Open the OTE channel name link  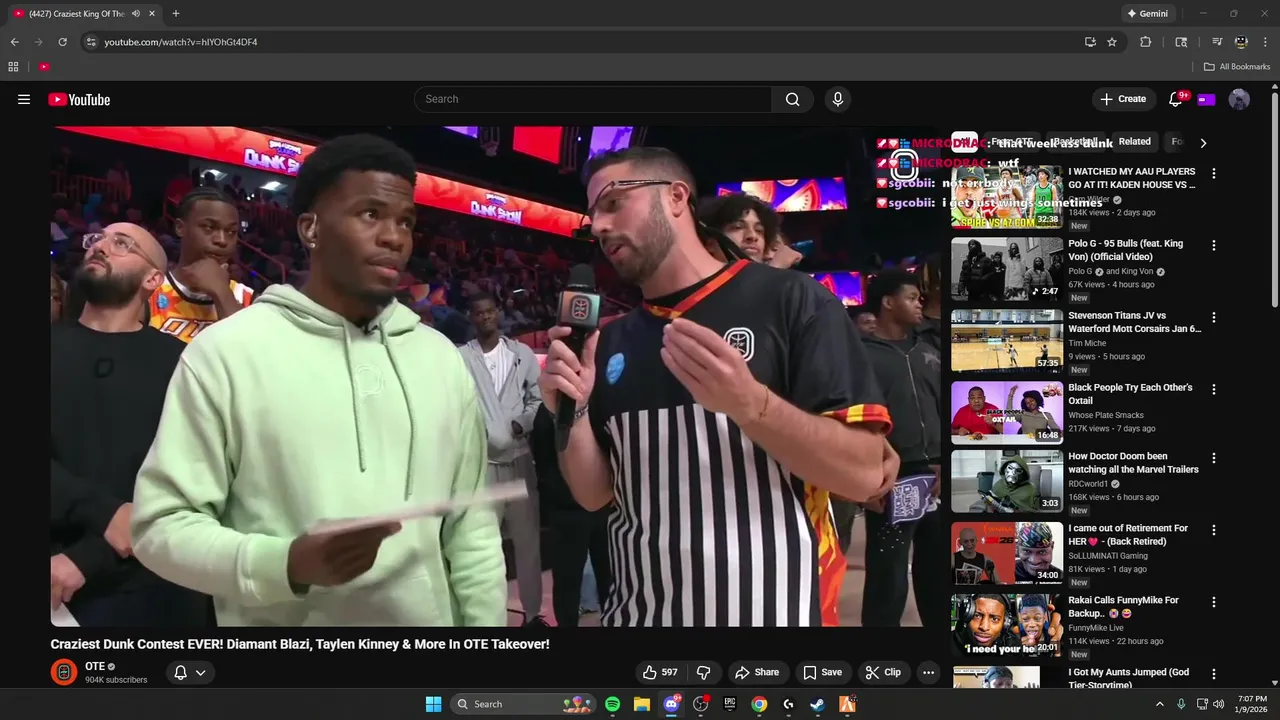tap(95, 666)
